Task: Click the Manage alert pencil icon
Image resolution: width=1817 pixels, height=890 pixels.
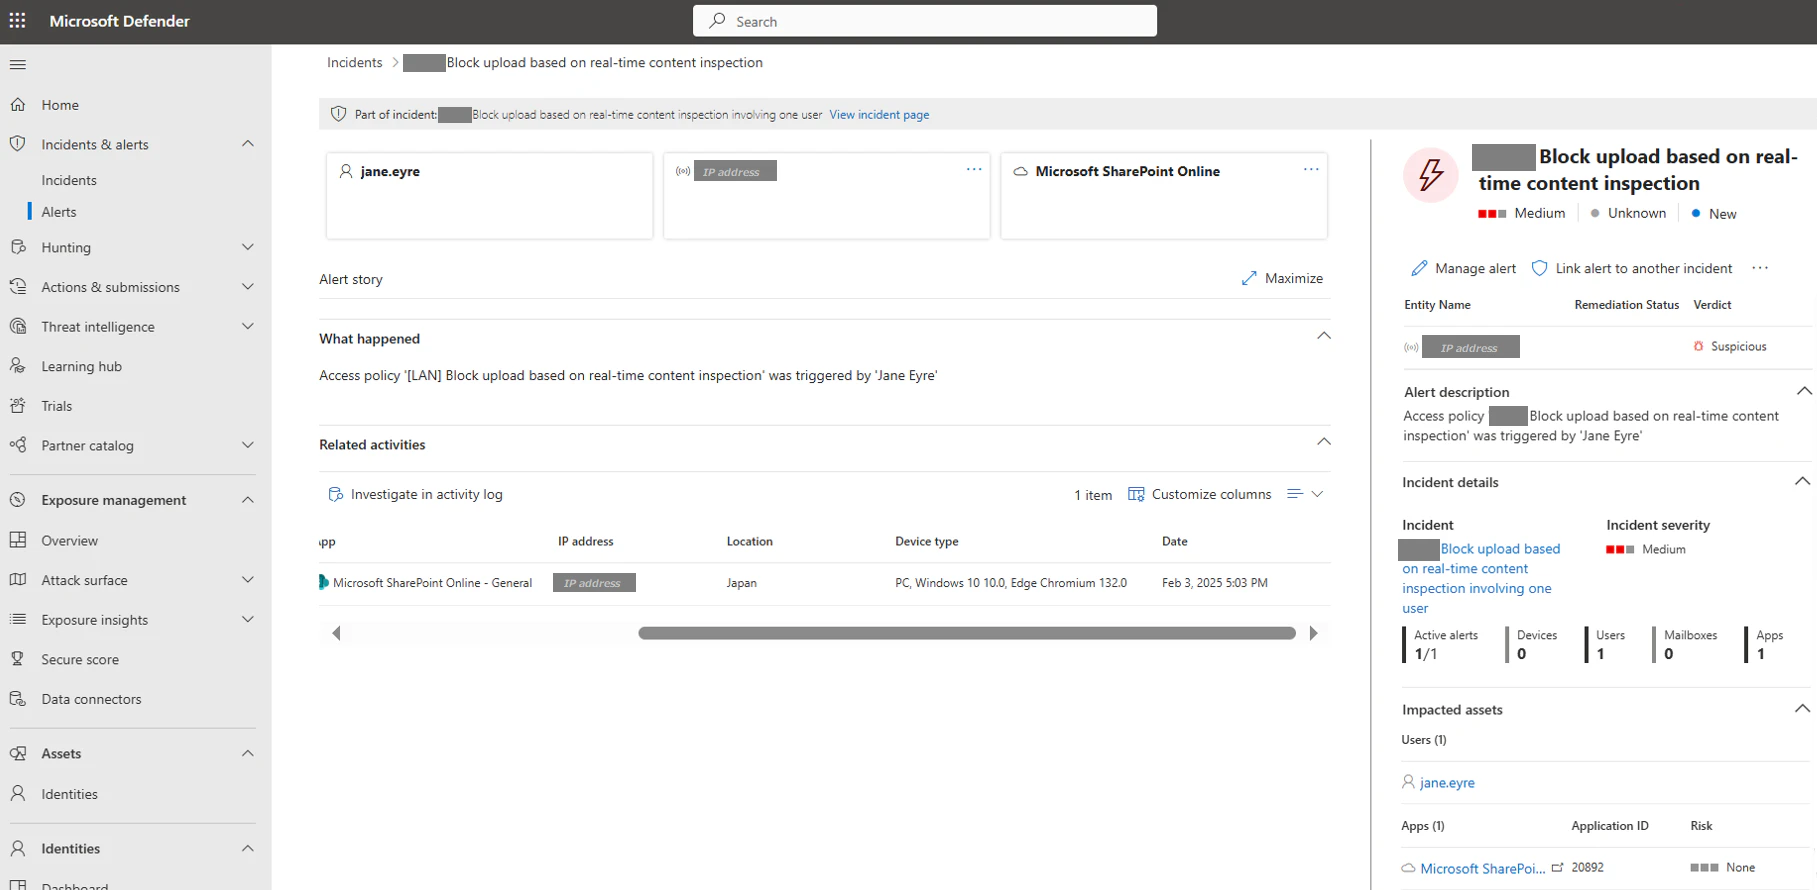Action: pyautogui.click(x=1419, y=268)
